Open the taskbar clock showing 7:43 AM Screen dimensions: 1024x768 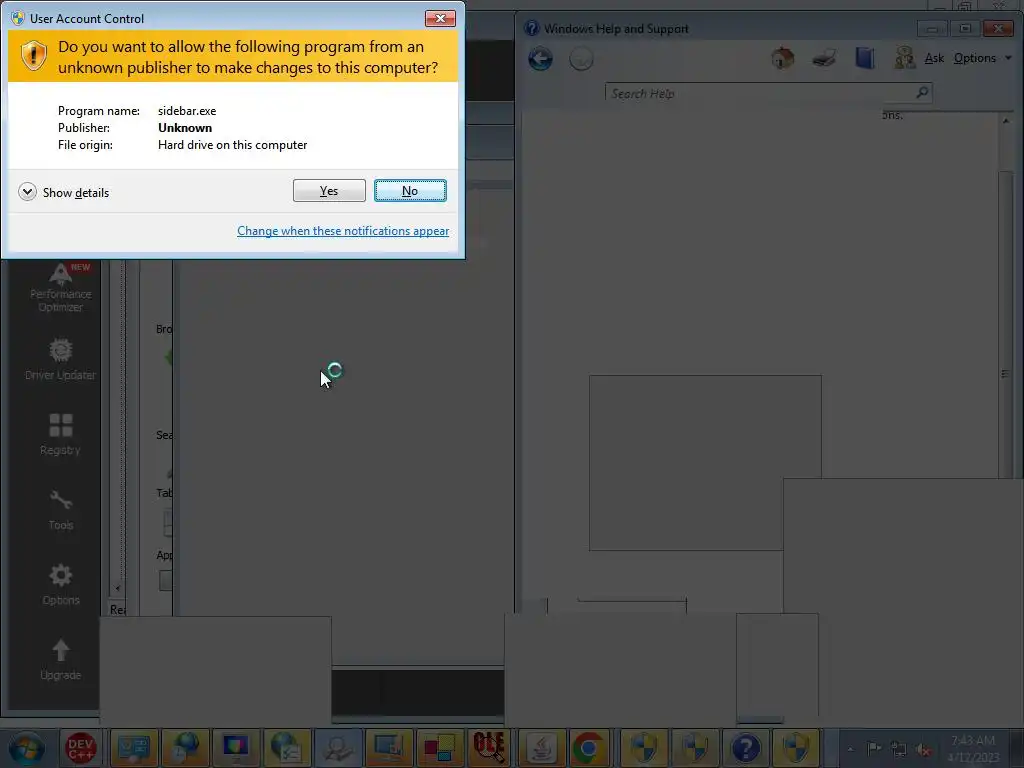click(x=973, y=748)
